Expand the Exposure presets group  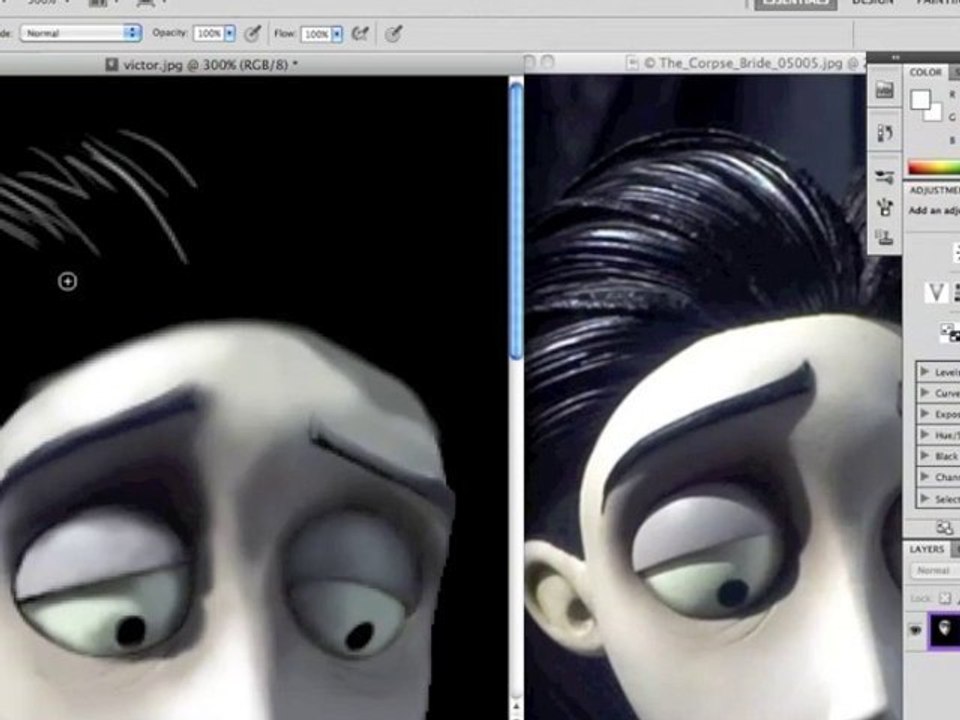(x=925, y=414)
